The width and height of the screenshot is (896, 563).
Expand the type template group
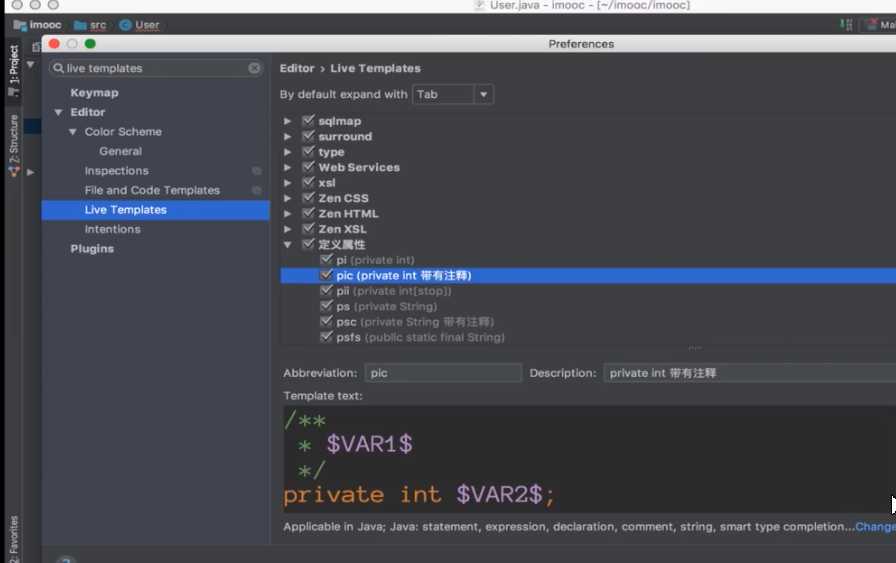pos(287,152)
